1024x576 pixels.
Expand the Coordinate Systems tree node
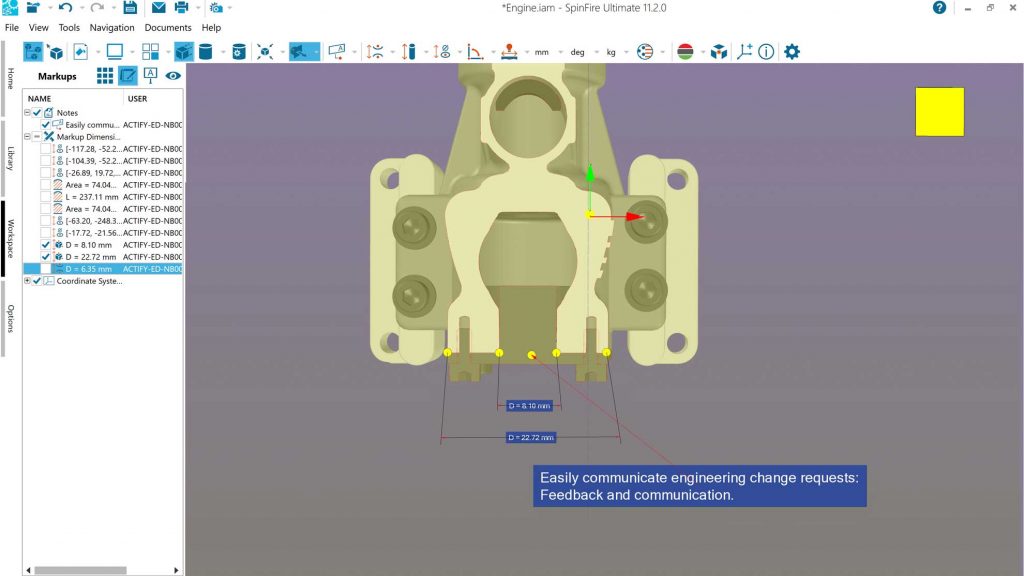tap(27, 281)
